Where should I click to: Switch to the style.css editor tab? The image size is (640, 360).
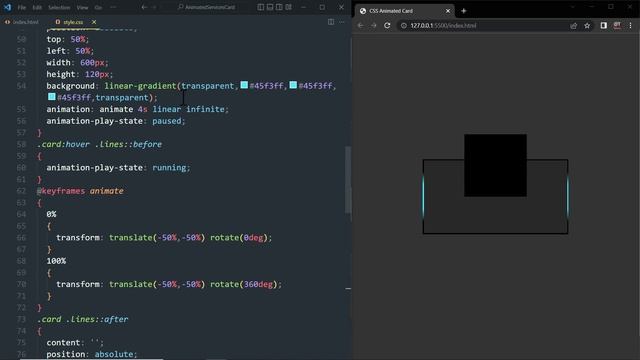(69, 22)
